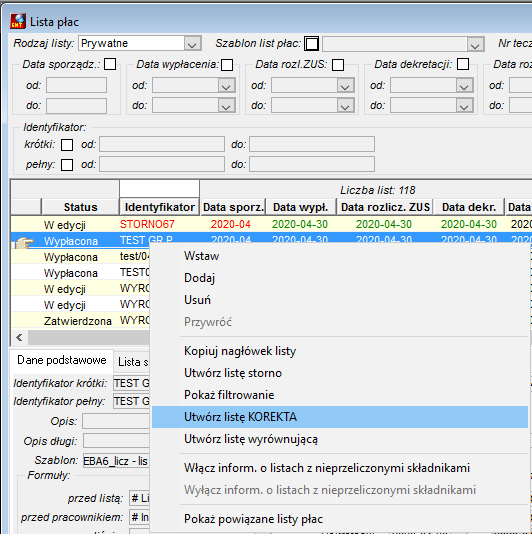The height and width of the screenshot is (534, 532).
Task: Enable the Data wypłacenia filter checkbox
Action: [x=227, y=65]
